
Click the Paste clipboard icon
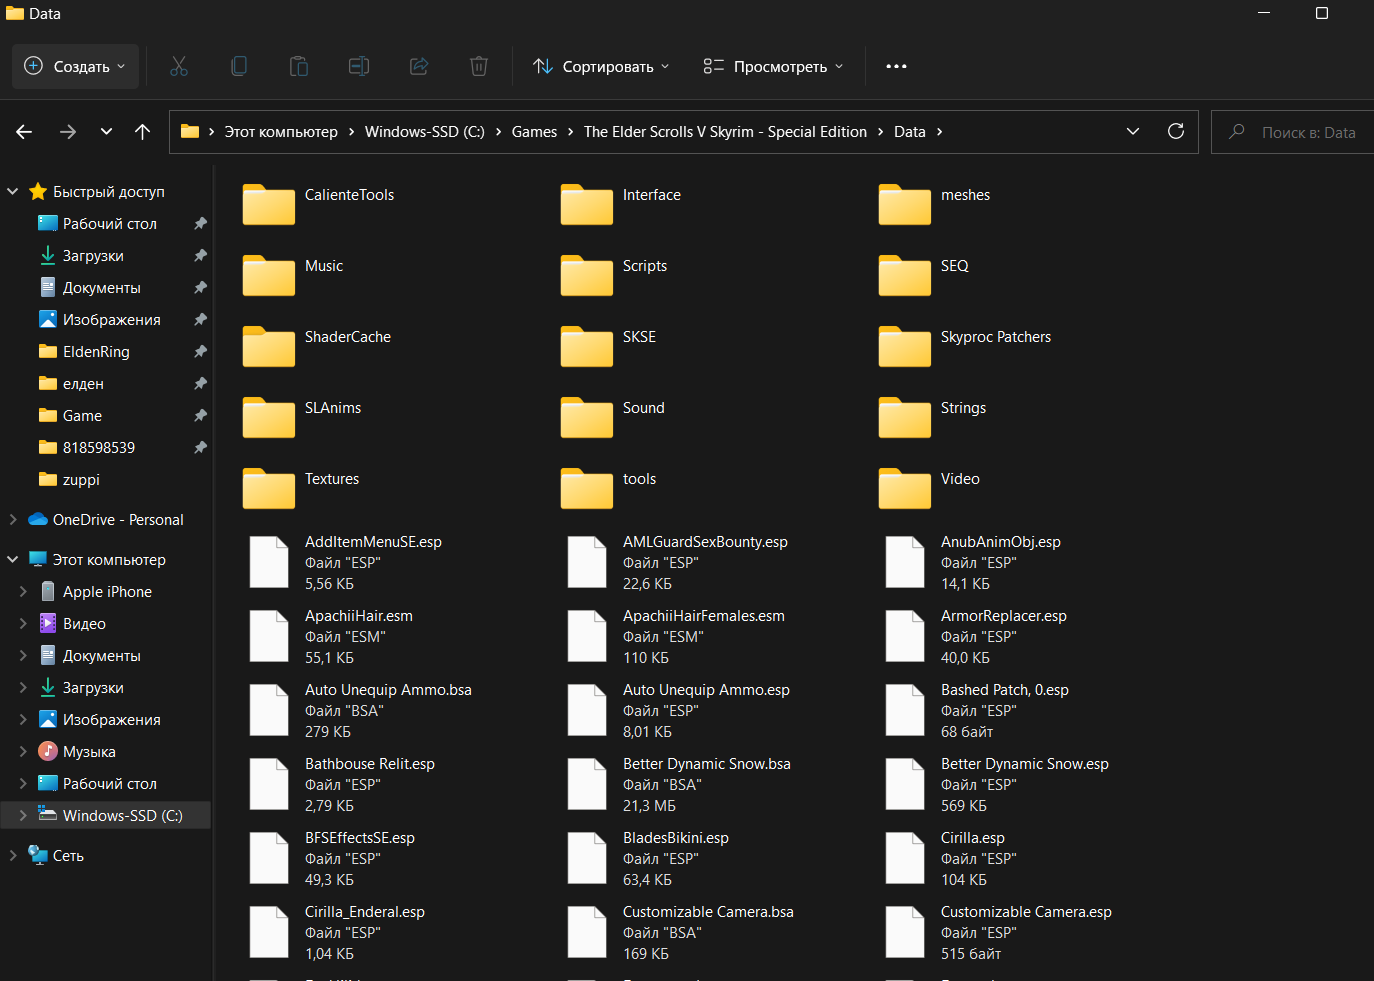click(299, 67)
